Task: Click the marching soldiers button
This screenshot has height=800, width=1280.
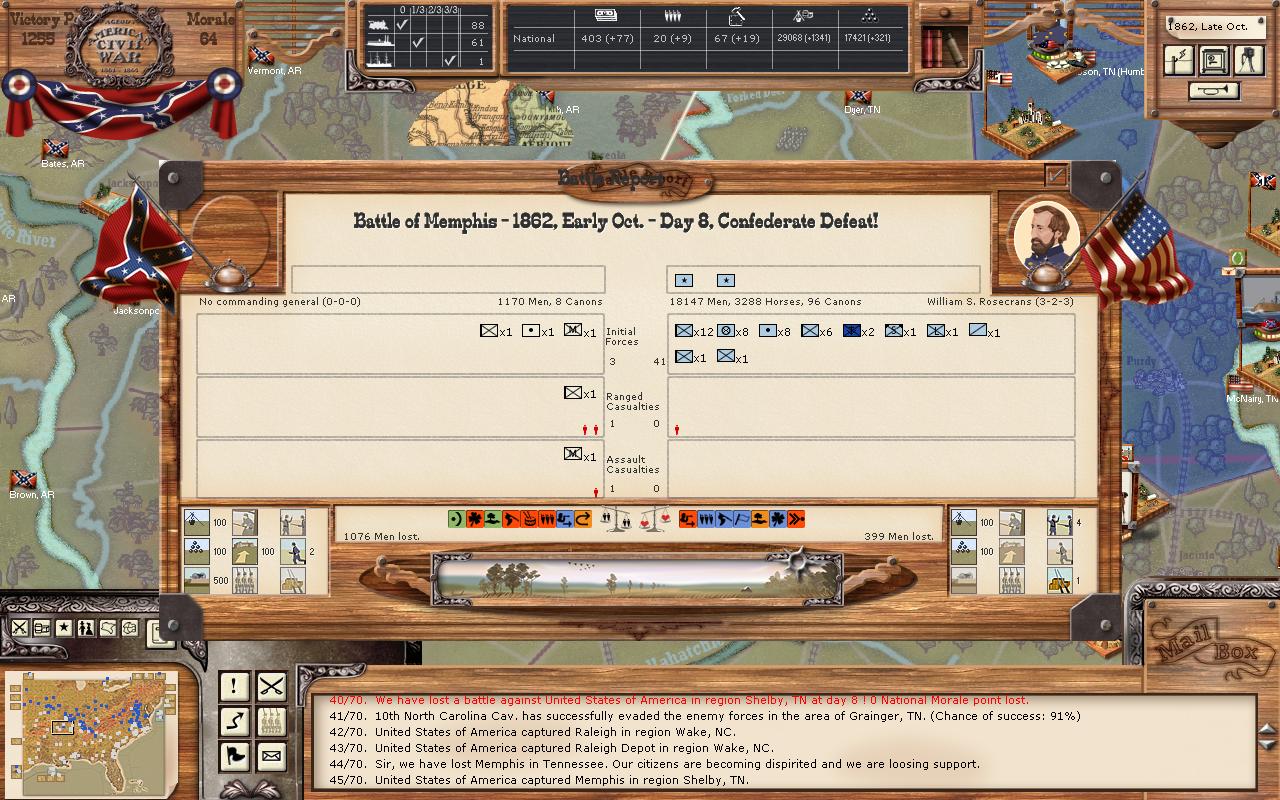Action: coord(271,721)
